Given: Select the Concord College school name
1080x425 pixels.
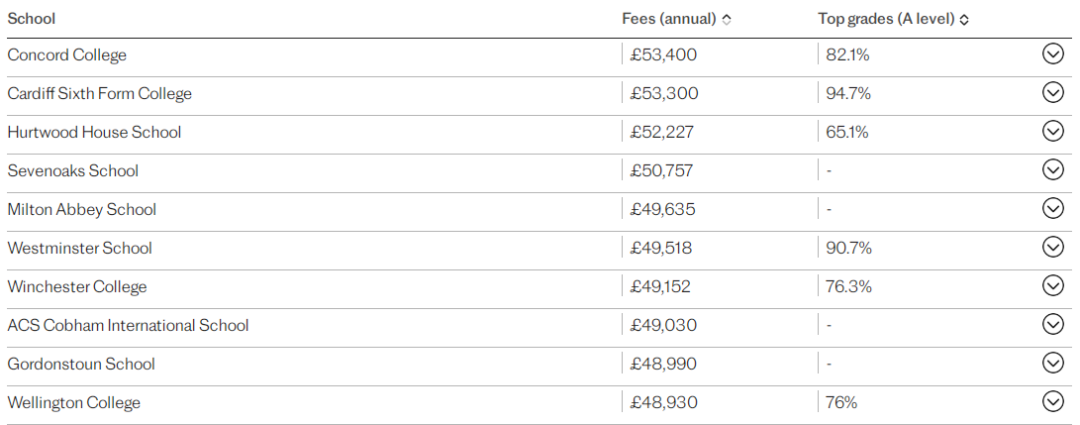Looking at the screenshot, I should 67,54.
